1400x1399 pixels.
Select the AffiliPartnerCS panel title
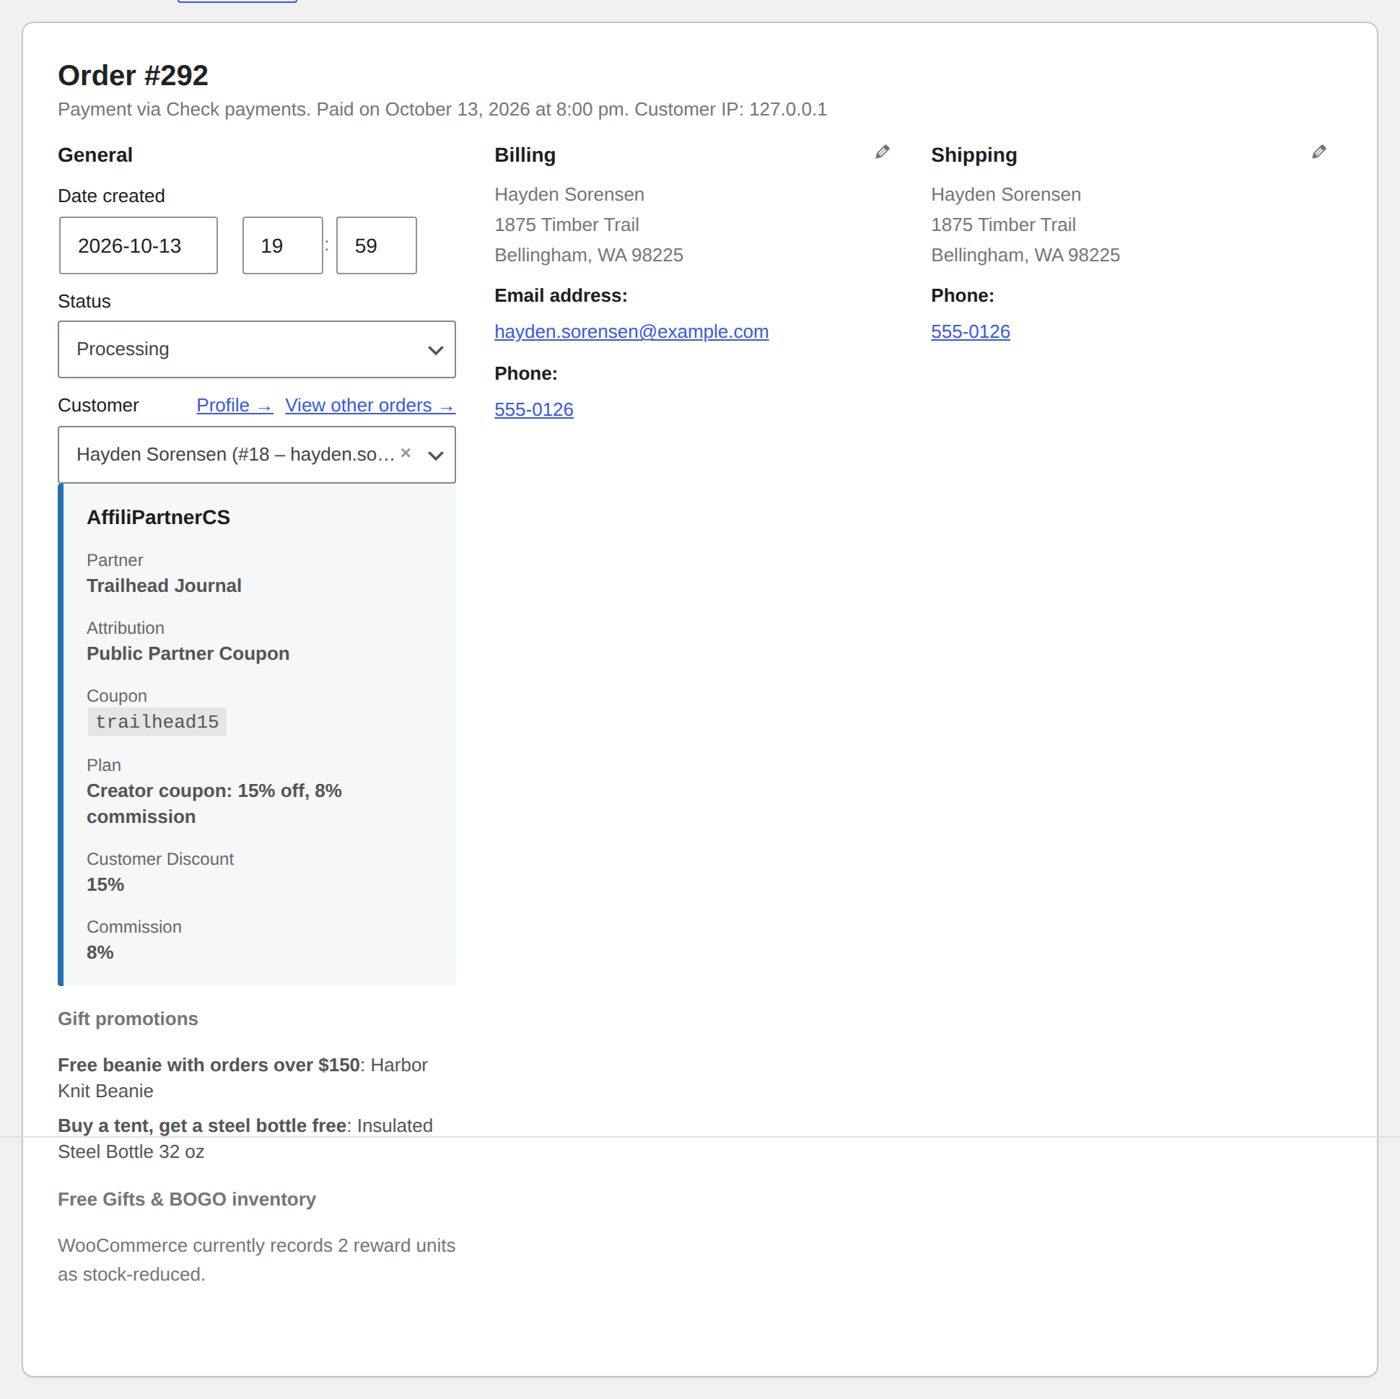pyautogui.click(x=158, y=517)
